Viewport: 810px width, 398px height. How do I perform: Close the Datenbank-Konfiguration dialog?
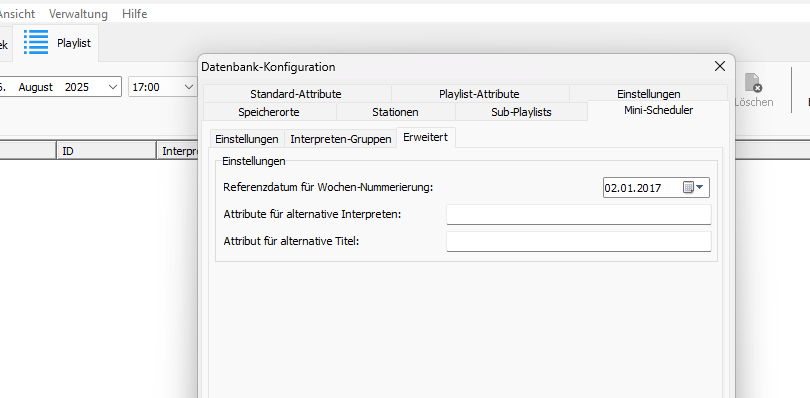click(720, 66)
